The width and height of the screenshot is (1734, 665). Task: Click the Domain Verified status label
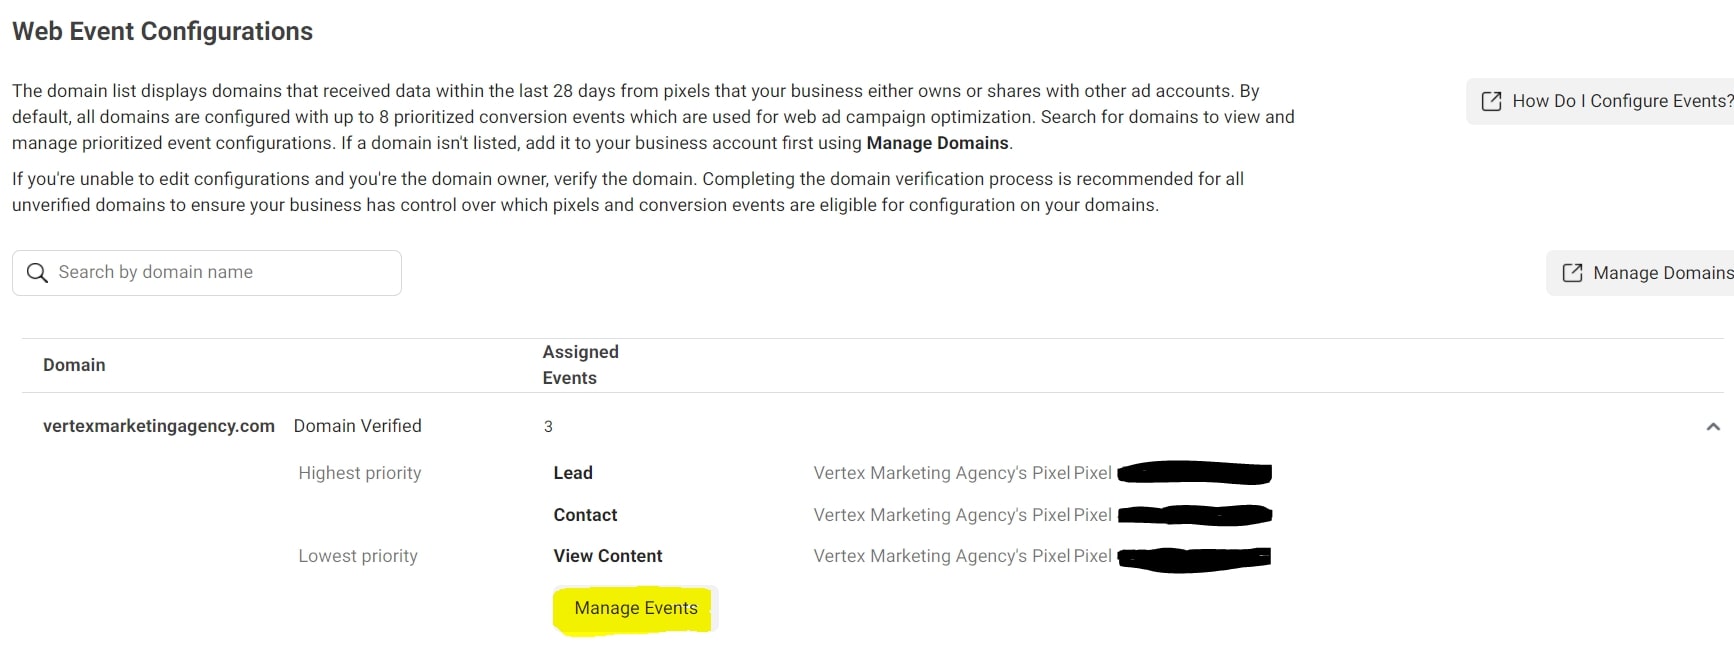(x=357, y=426)
